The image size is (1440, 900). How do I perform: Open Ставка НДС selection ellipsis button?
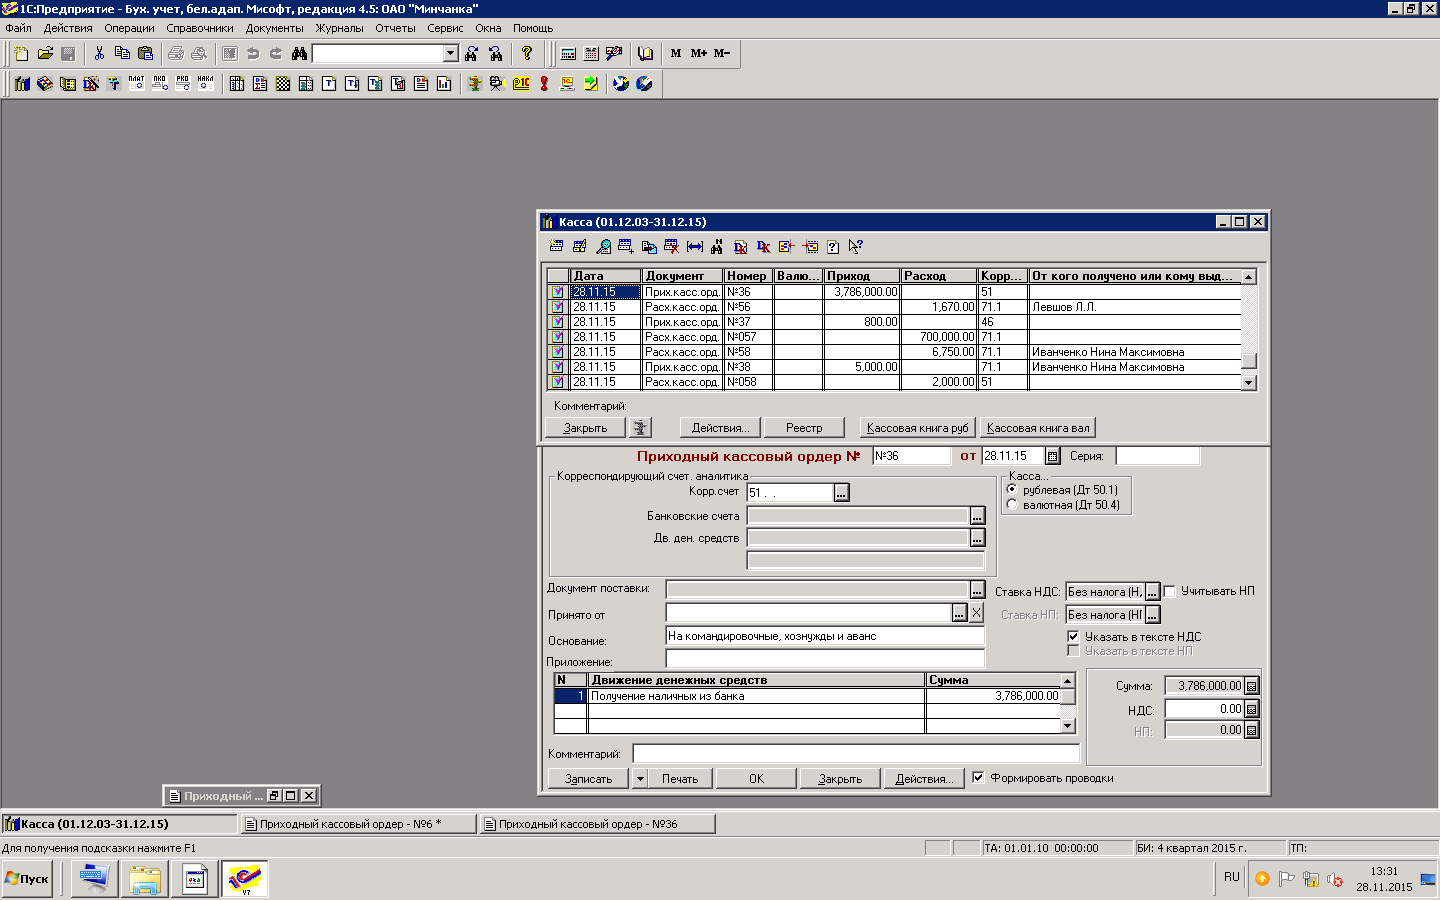pyautogui.click(x=1152, y=591)
